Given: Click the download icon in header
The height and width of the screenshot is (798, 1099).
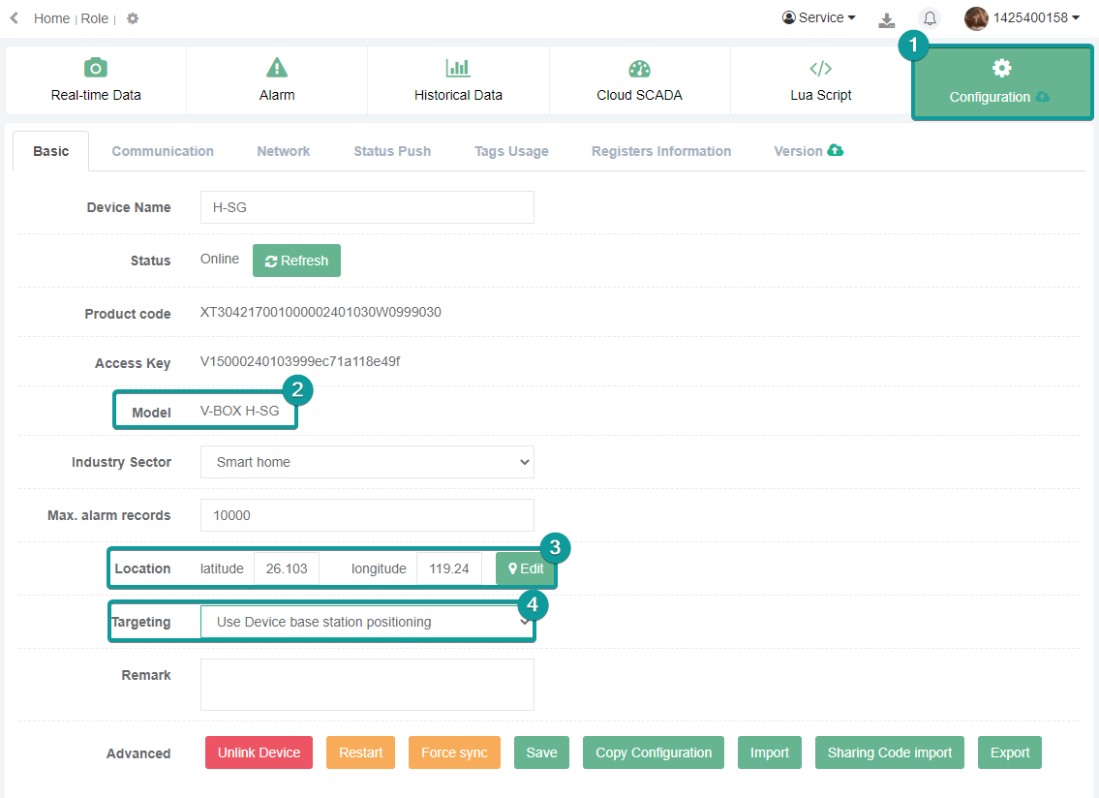Looking at the screenshot, I should pos(886,19).
